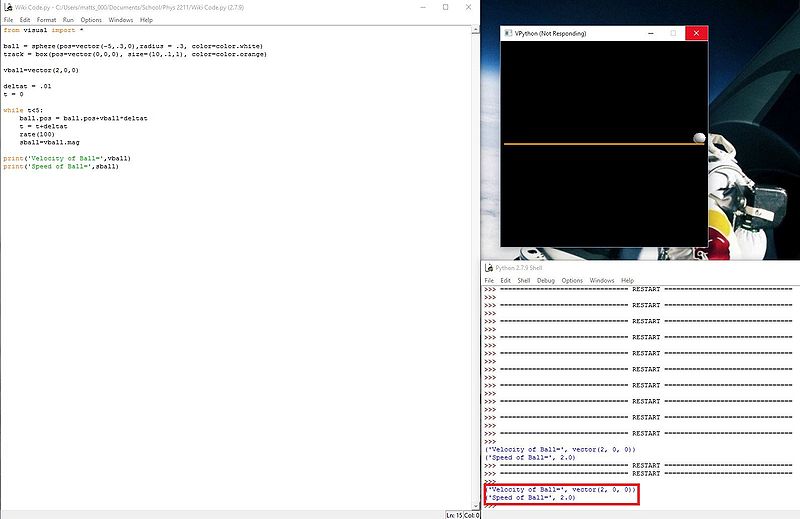The image size is (800, 519).
Task: Click the 'while t<5:' line in the editor
Action: 20,110
